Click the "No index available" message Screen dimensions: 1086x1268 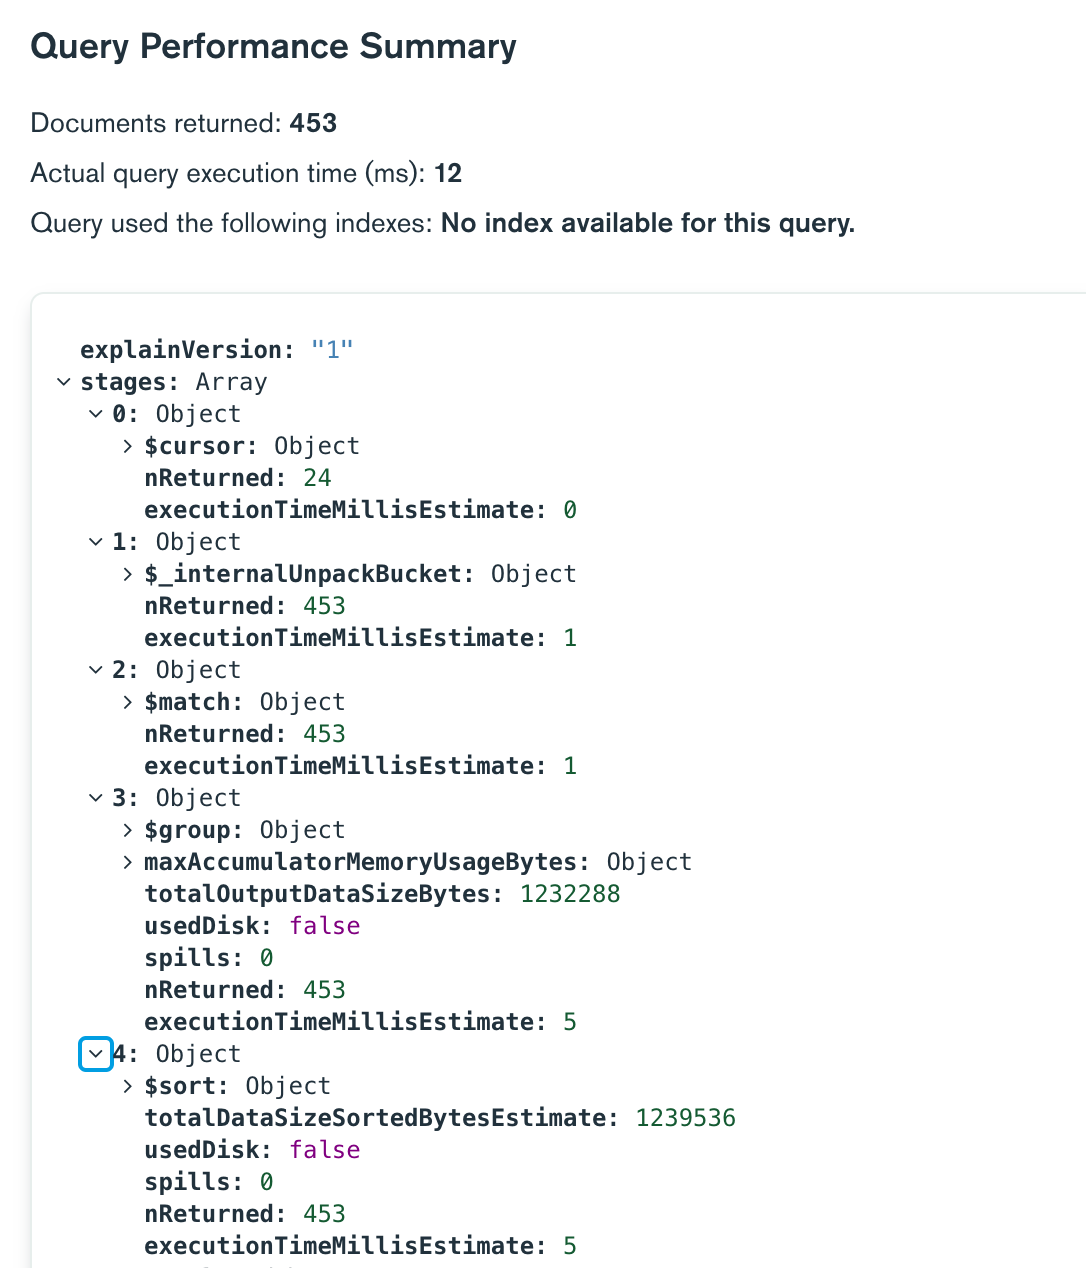pos(647,223)
